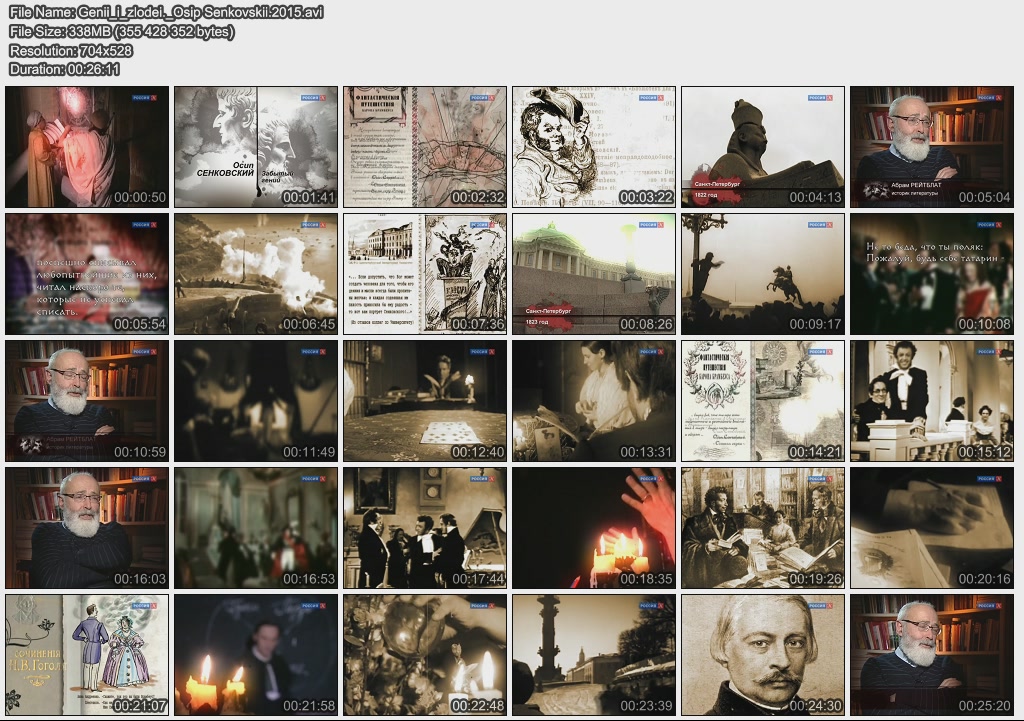Click the Bronze Horseman silhouette frame at 00:09:17
The height and width of the screenshot is (721, 1024).
(763, 274)
